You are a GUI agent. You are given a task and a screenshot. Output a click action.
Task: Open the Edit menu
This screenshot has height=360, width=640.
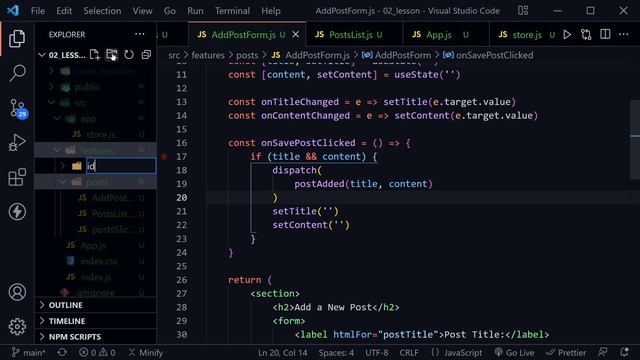pos(64,11)
